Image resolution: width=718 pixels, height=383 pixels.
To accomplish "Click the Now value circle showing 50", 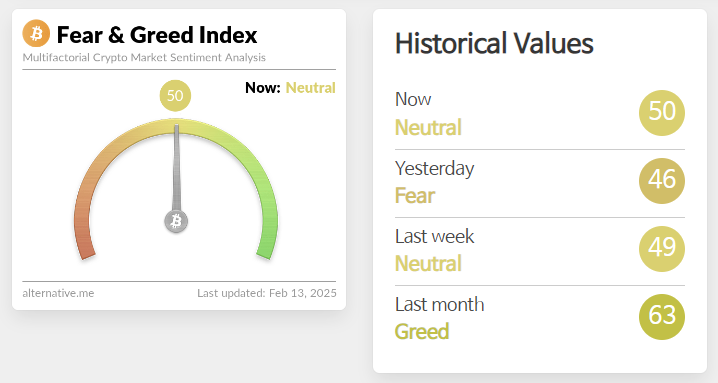I will coord(662,113).
